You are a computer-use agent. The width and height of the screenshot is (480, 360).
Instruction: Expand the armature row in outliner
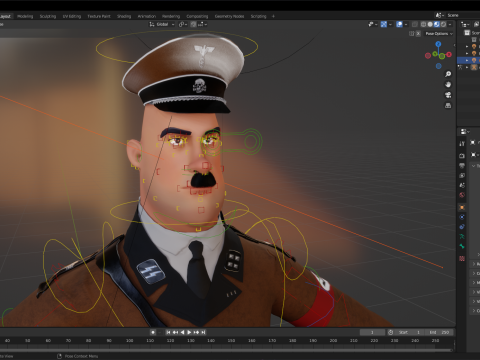point(467,67)
